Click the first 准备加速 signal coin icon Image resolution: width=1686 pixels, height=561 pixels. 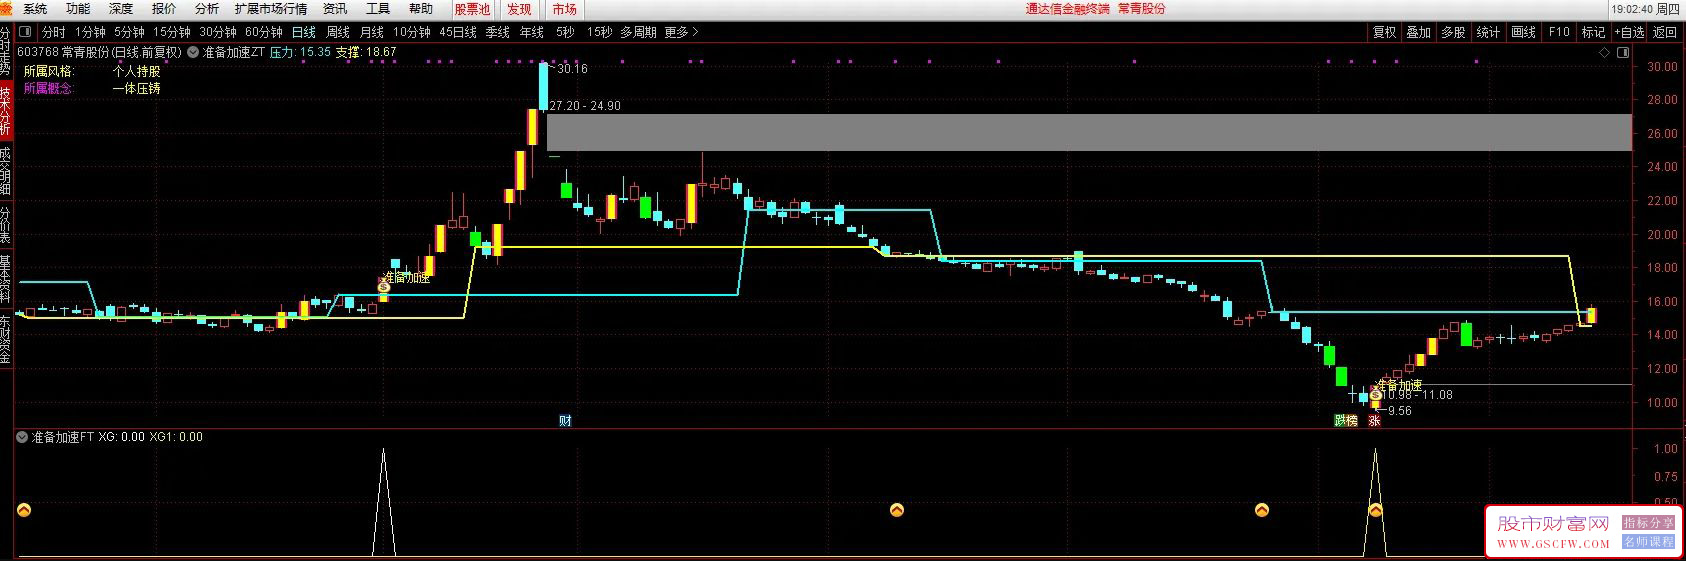(x=383, y=287)
